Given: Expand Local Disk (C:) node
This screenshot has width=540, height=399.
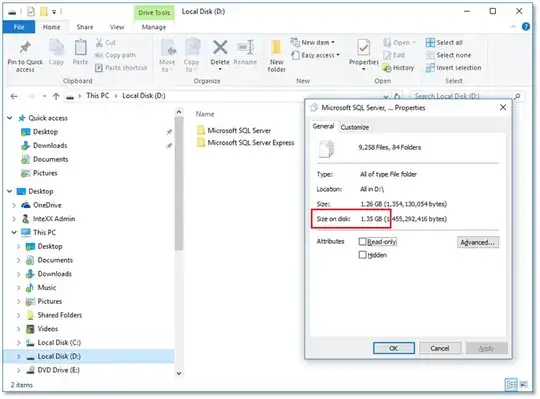Looking at the screenshot, I should click(18, 343).
